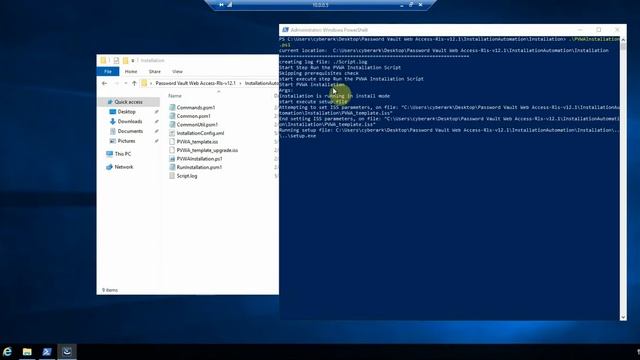Click the Back arrow in File Explorer

[x=104, y=83]
